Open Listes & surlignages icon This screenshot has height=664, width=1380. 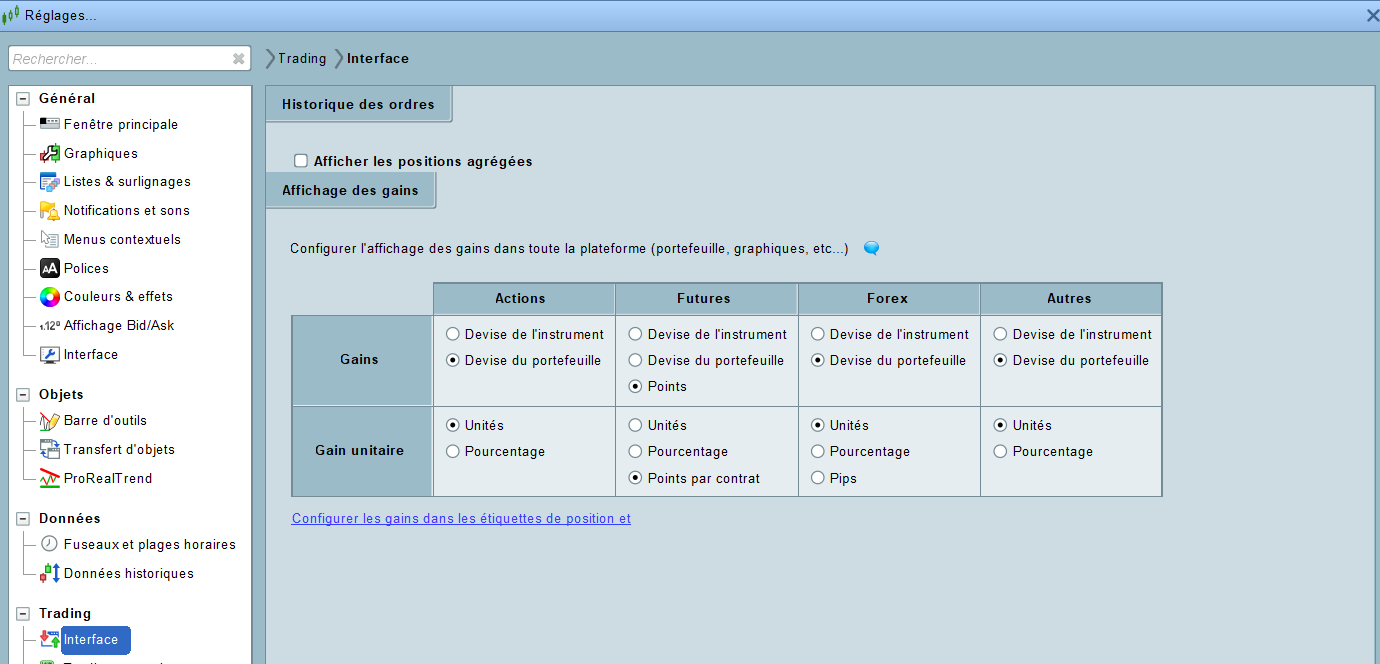coord(49,182)
